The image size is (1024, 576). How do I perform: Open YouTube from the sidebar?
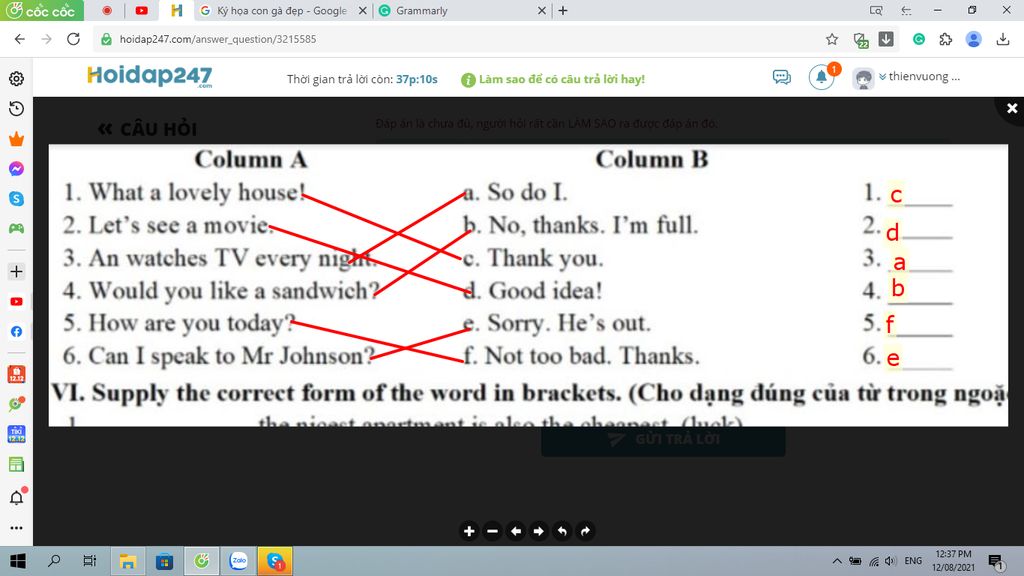pyautogui.click(x=16, y=301)
